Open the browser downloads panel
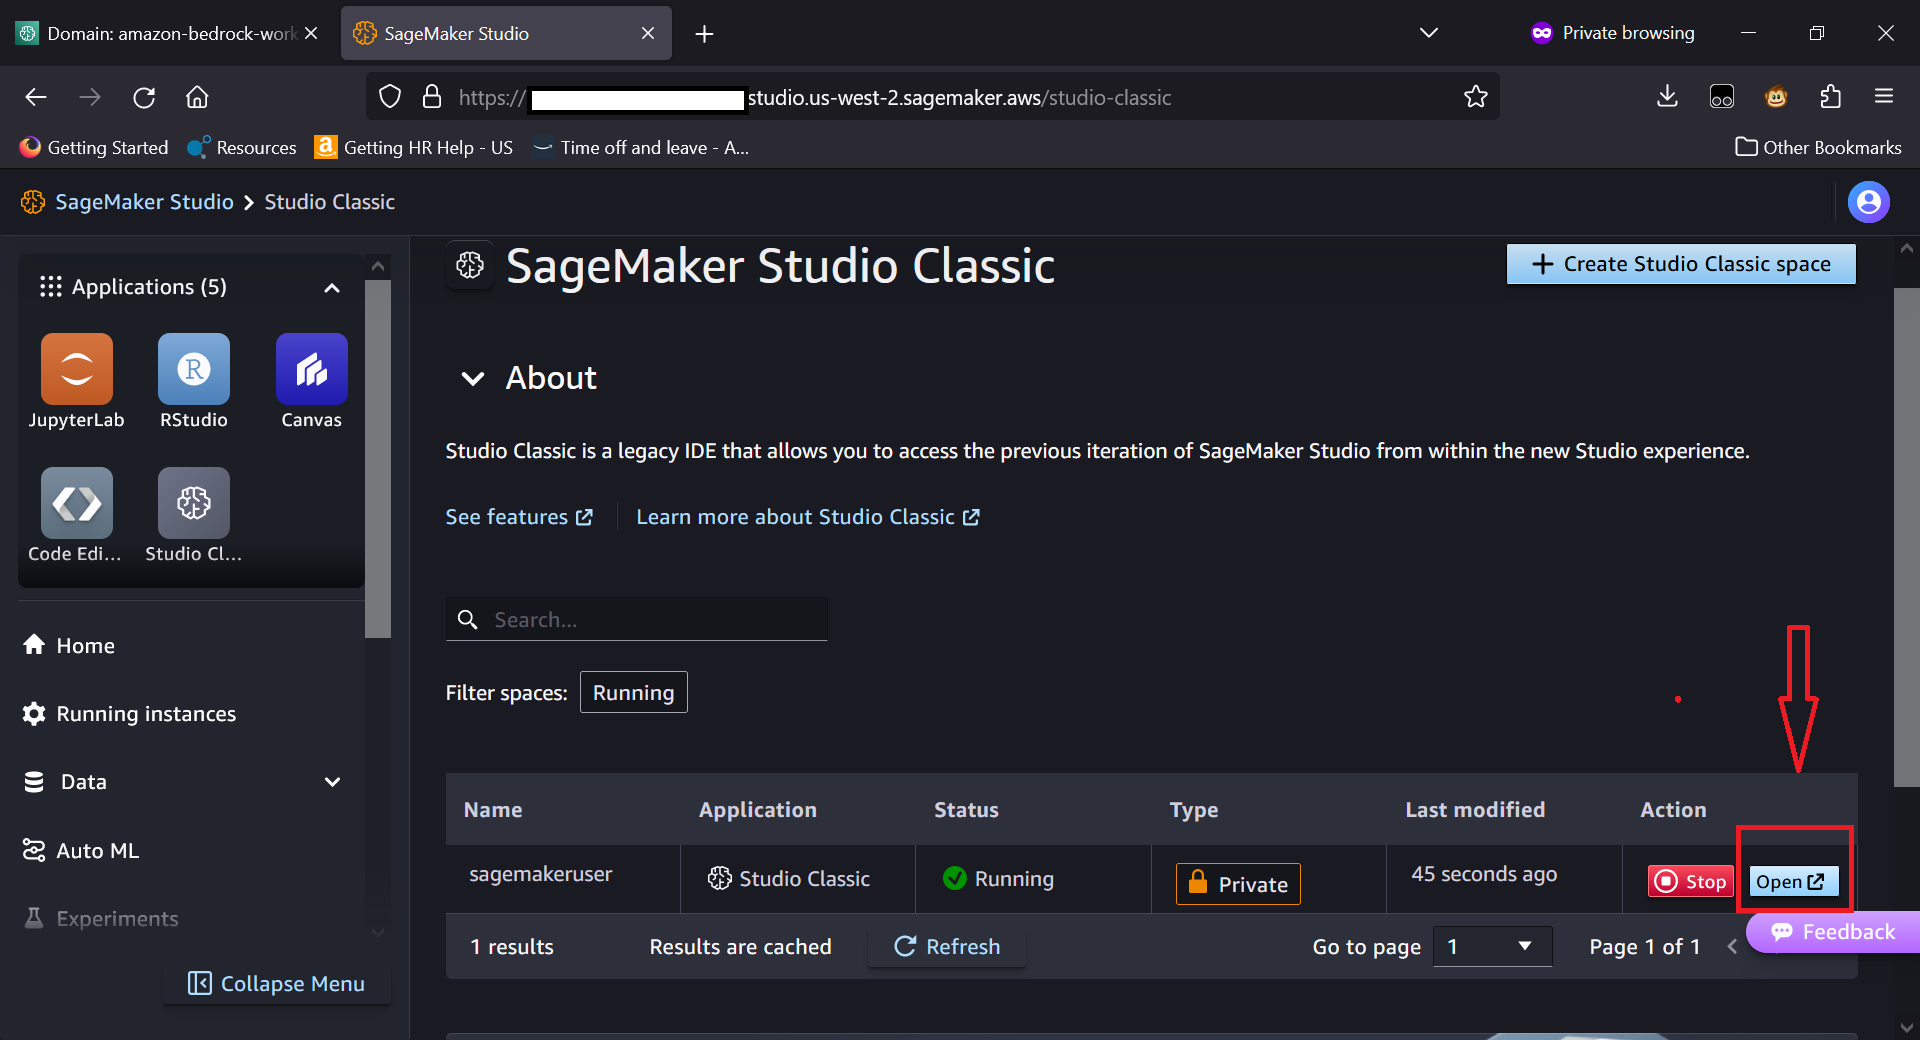Screen dimensions: 1920x1040 (x=1667, y=97)
